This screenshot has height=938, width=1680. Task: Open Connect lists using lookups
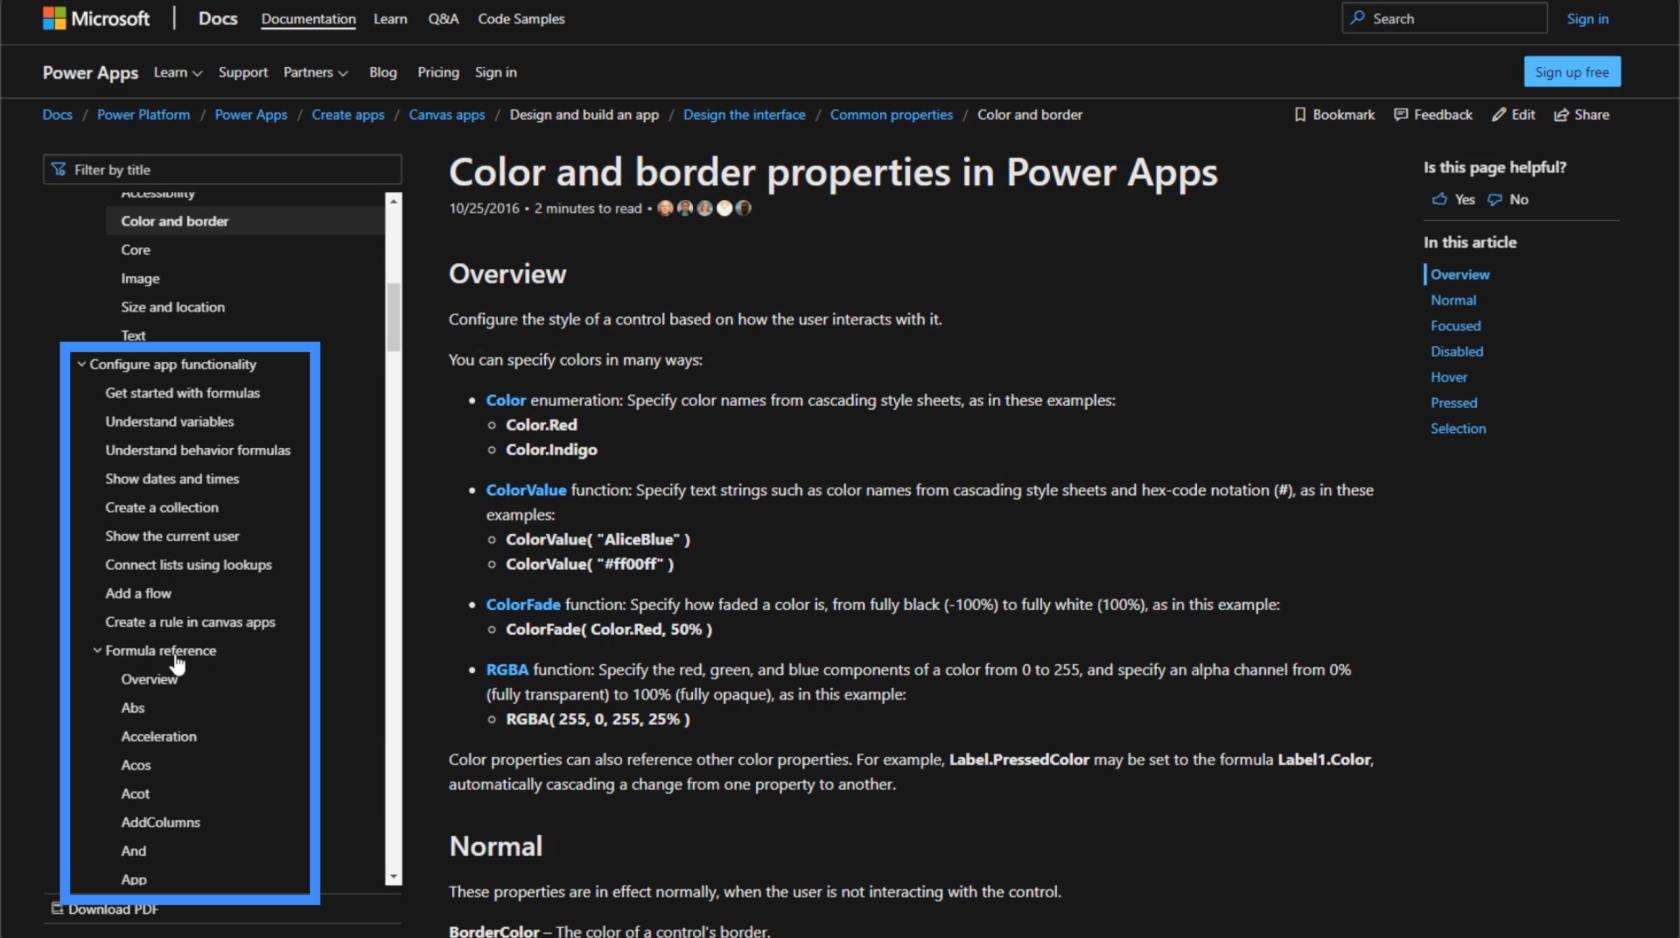point(188,565)
